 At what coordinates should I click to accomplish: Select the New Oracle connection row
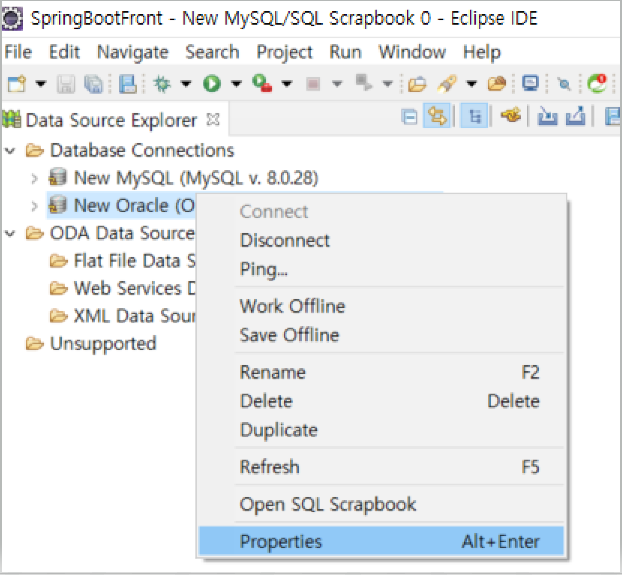(x=121, y=205)
